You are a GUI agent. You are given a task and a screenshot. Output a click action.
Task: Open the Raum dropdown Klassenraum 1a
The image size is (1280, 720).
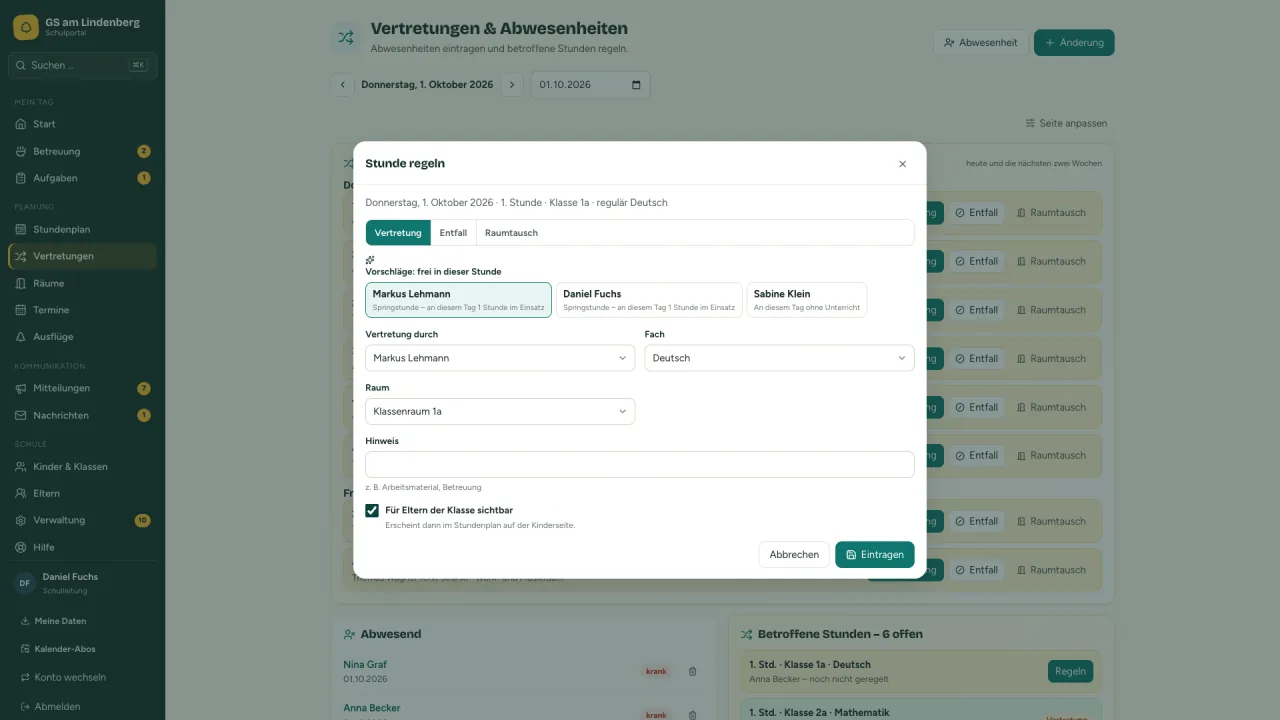[x=500, y=411]
